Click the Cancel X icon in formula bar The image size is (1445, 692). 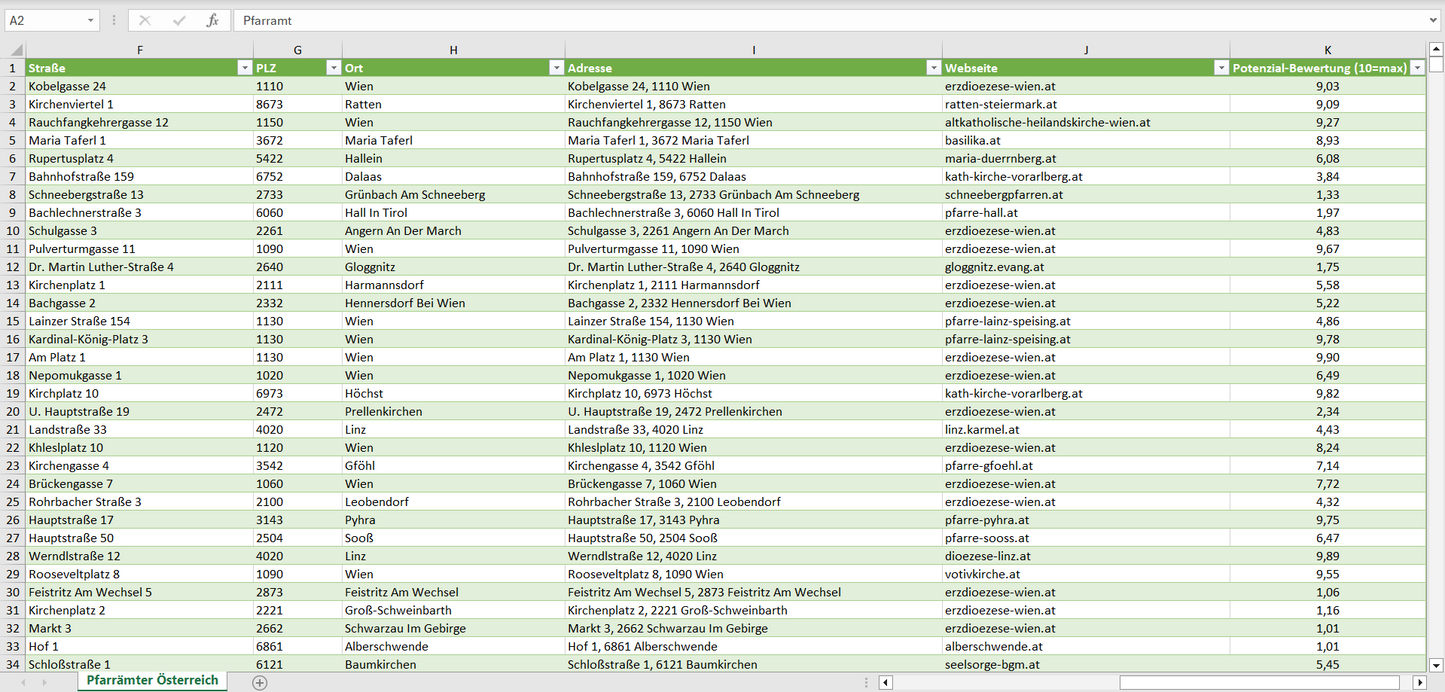tap(145, 20)
